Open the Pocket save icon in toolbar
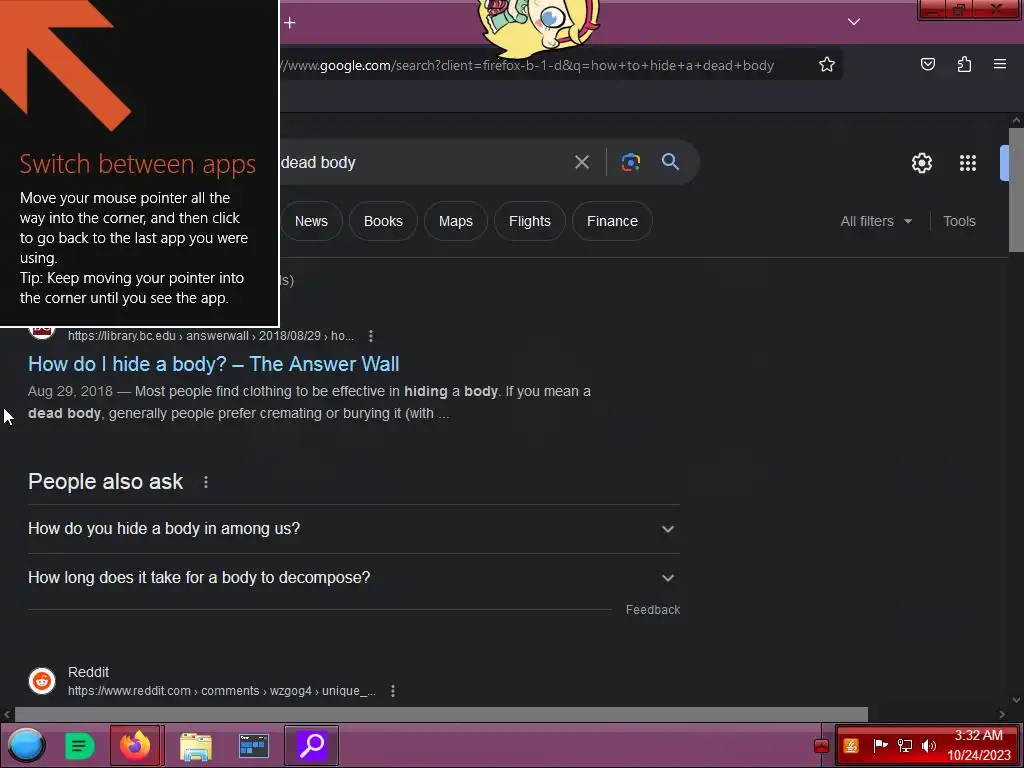1024x768 pixels. pos(927,64)
